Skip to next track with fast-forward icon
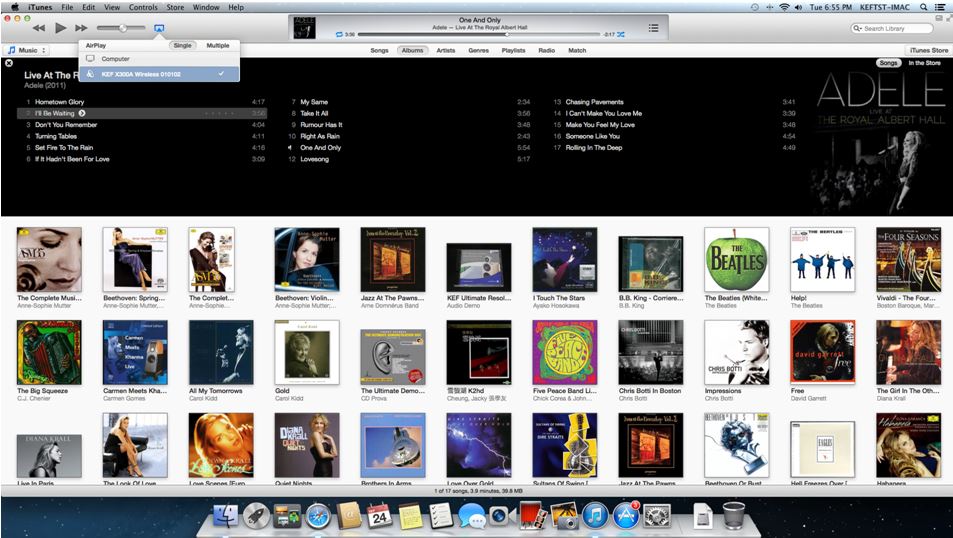The image size is (953, 538). pyautogui.click(x=82, y=28)
